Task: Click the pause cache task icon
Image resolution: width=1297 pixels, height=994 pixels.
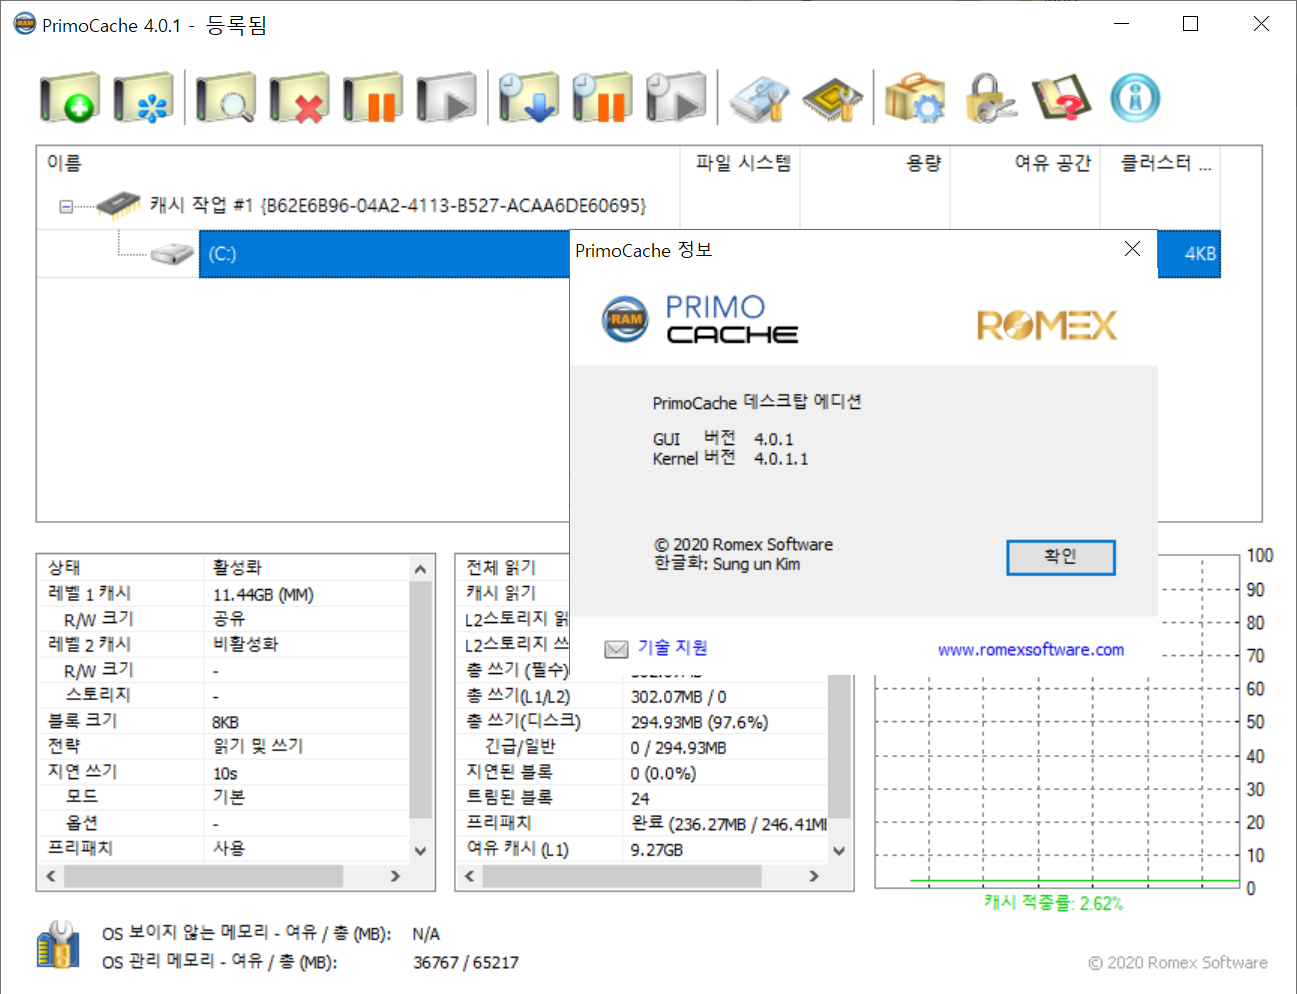Action: [373, 98]
